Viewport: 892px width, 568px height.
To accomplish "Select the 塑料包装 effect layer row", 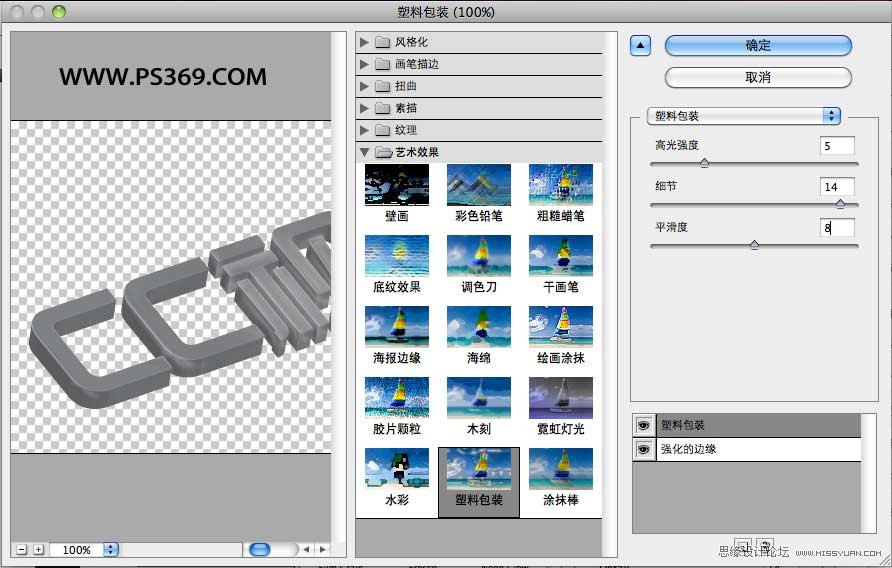I will click(x=758, y=425).
